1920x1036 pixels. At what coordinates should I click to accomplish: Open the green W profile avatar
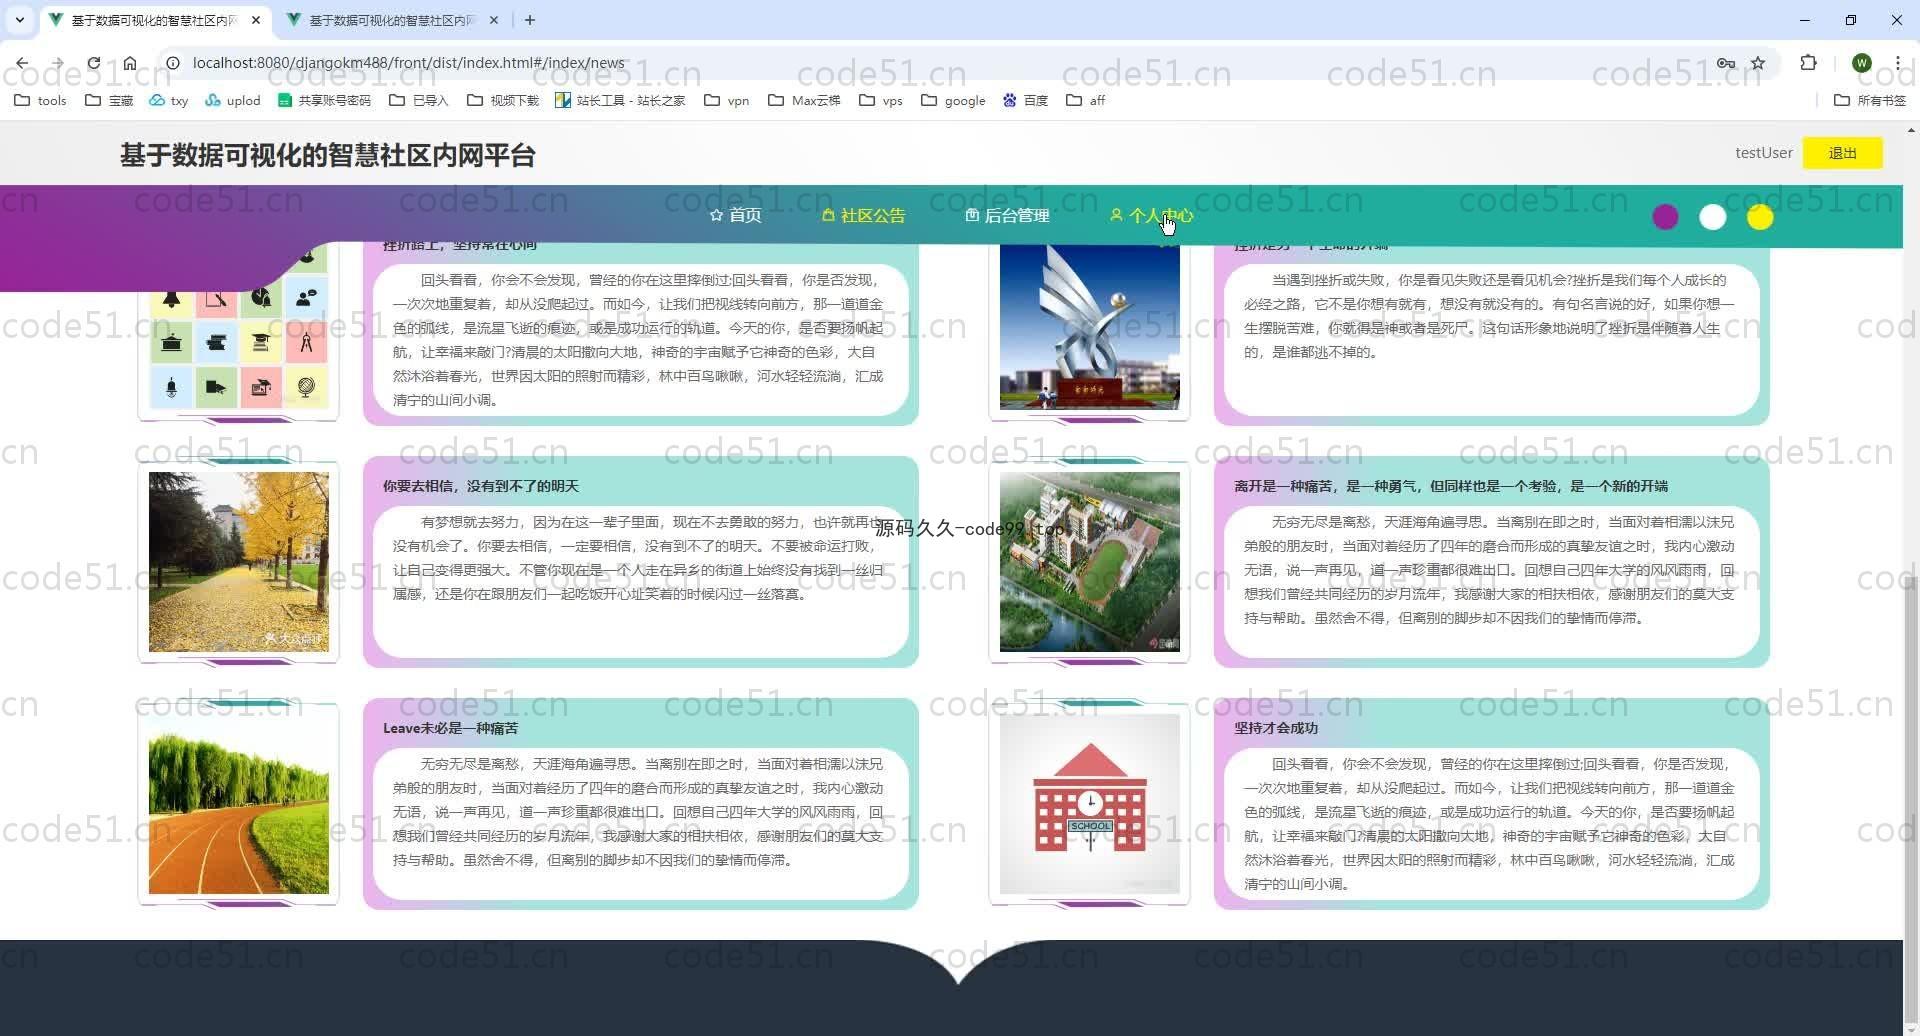click(x=1861, y=63)
